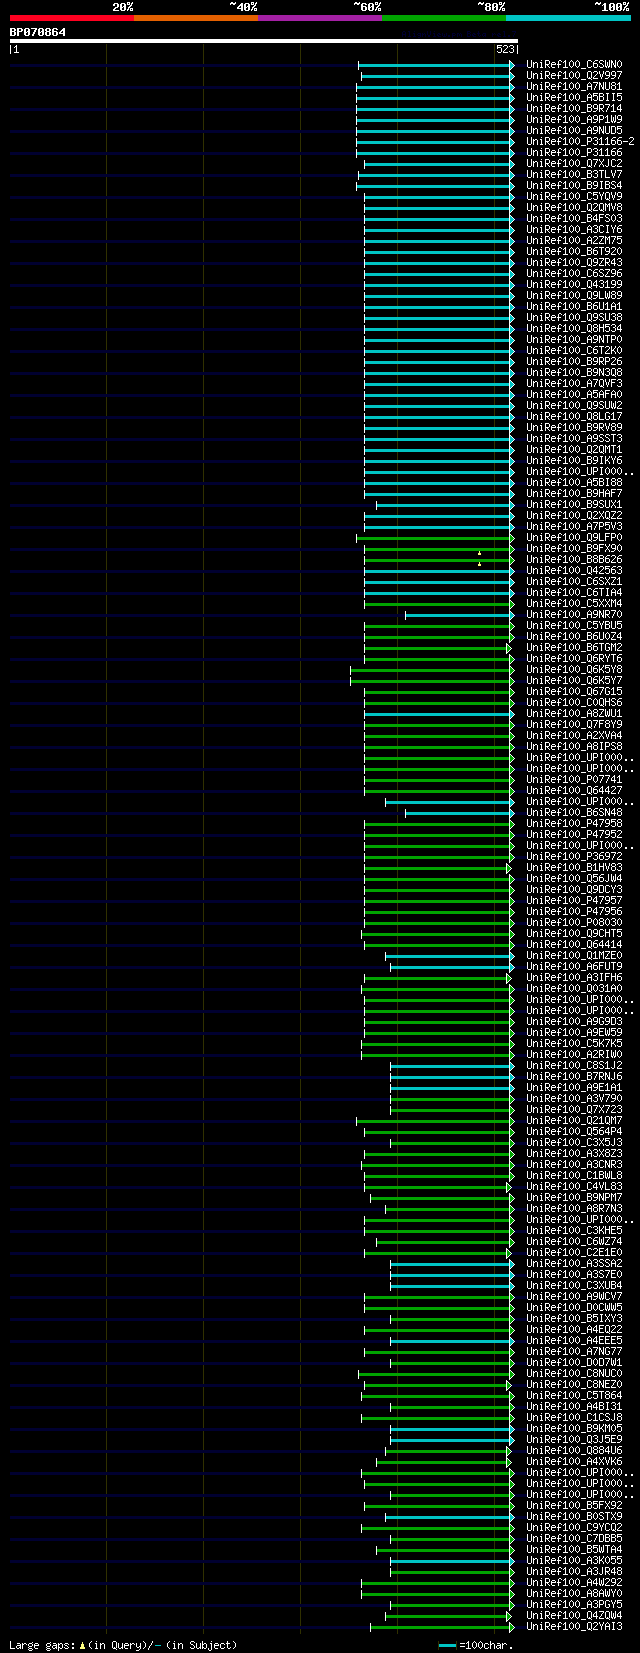Click the red 20% legend segment
The image size is (640, 1653).
(72, 17)
